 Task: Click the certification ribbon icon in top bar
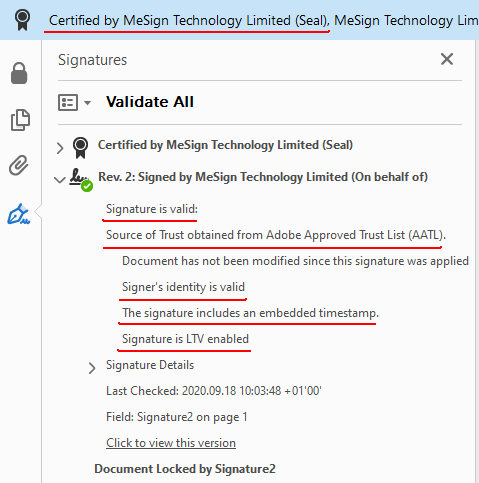click(22, 20)
